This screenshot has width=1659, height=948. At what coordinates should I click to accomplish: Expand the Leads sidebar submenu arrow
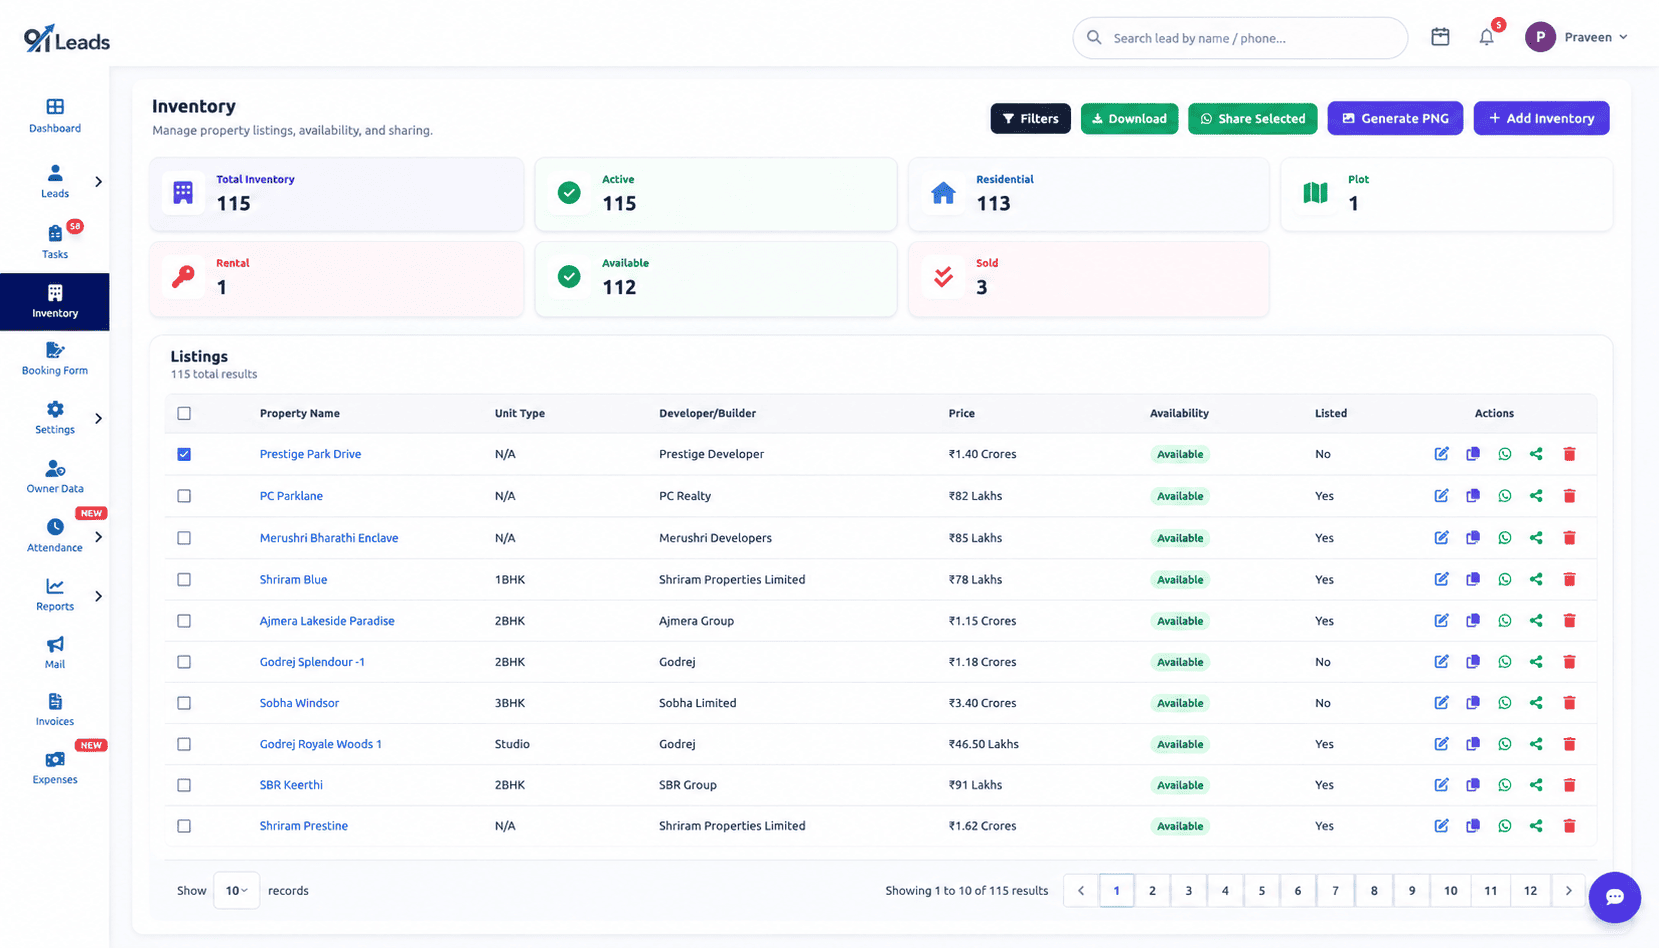[98, 182]
